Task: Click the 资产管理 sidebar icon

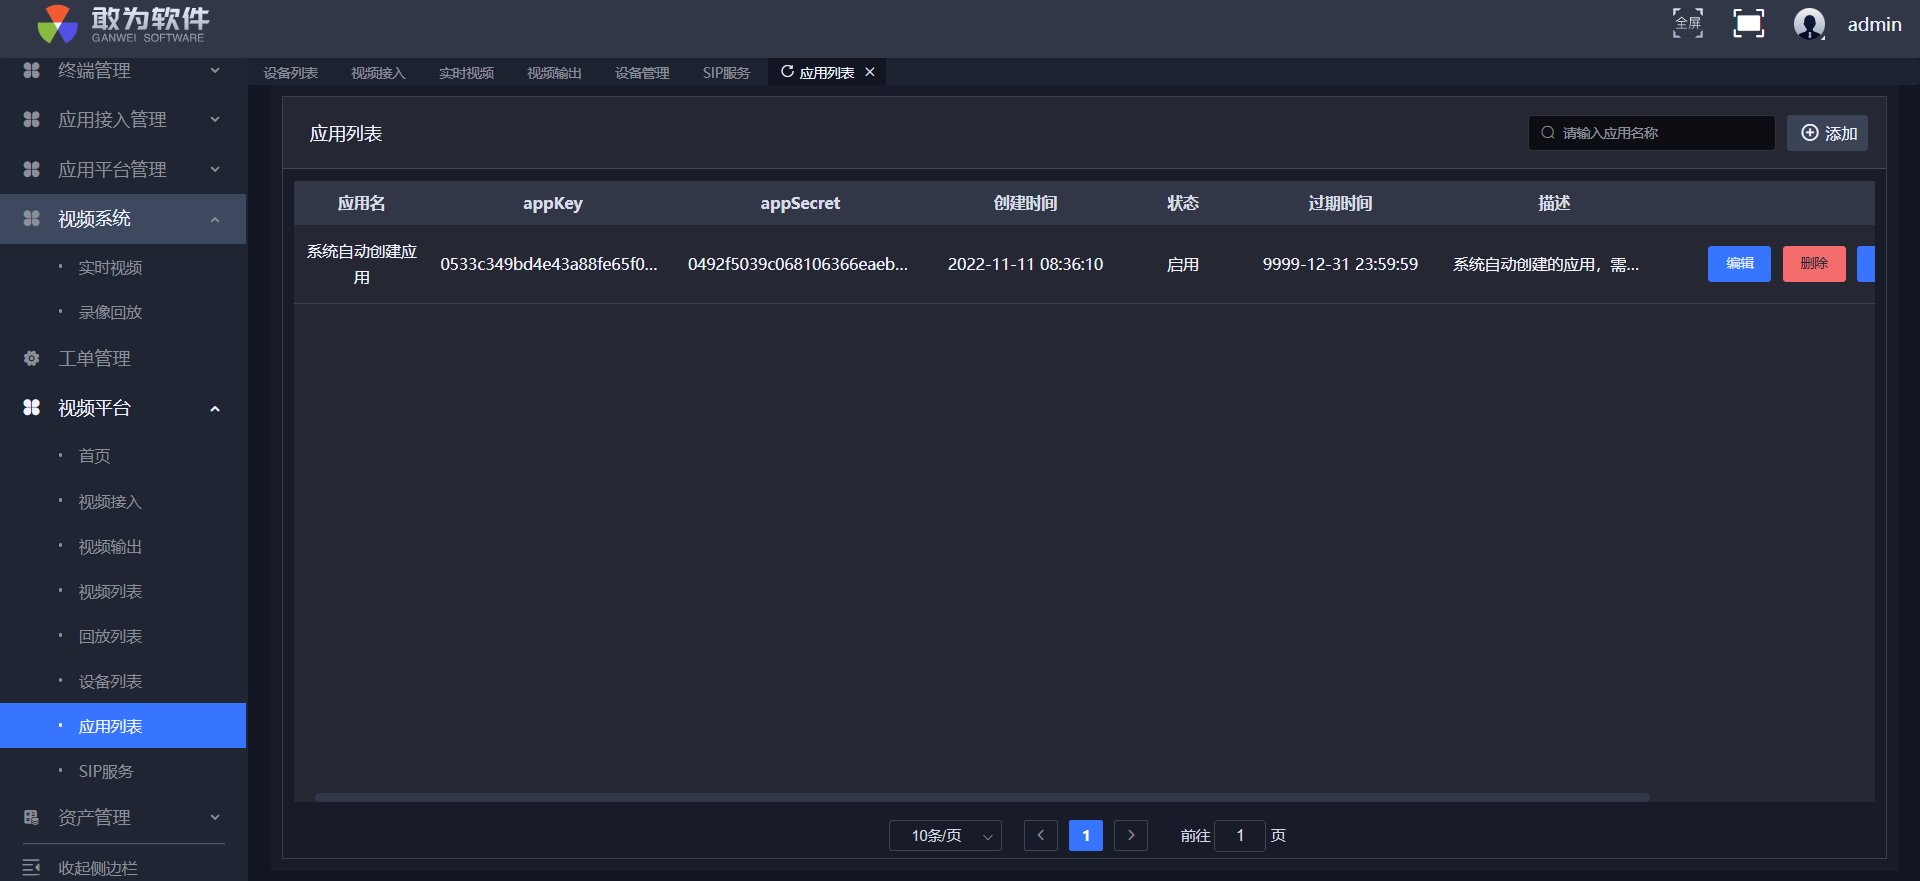Action: point(32,817)
